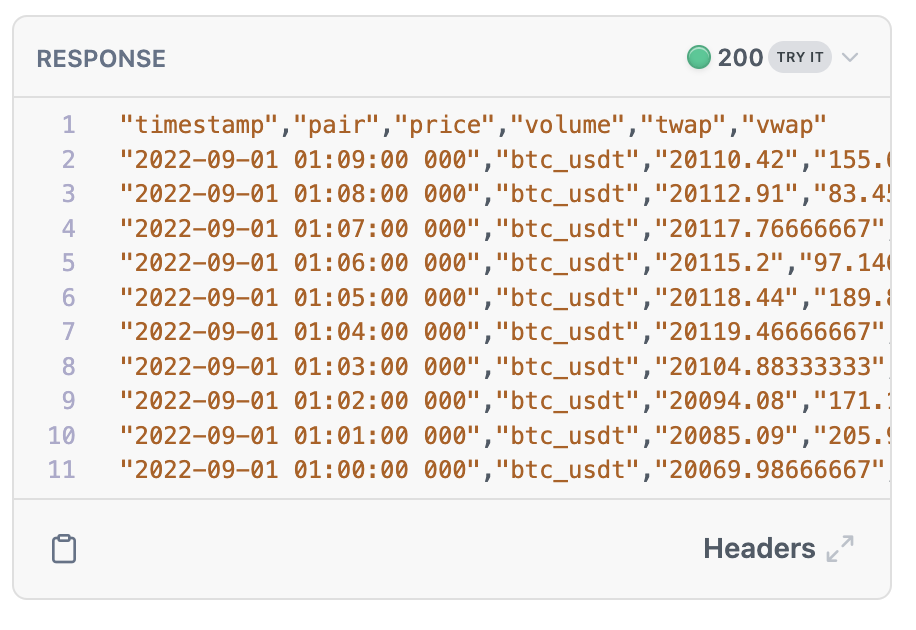
Task: Click the price value "20115.2"
Action: click(719, 263)
